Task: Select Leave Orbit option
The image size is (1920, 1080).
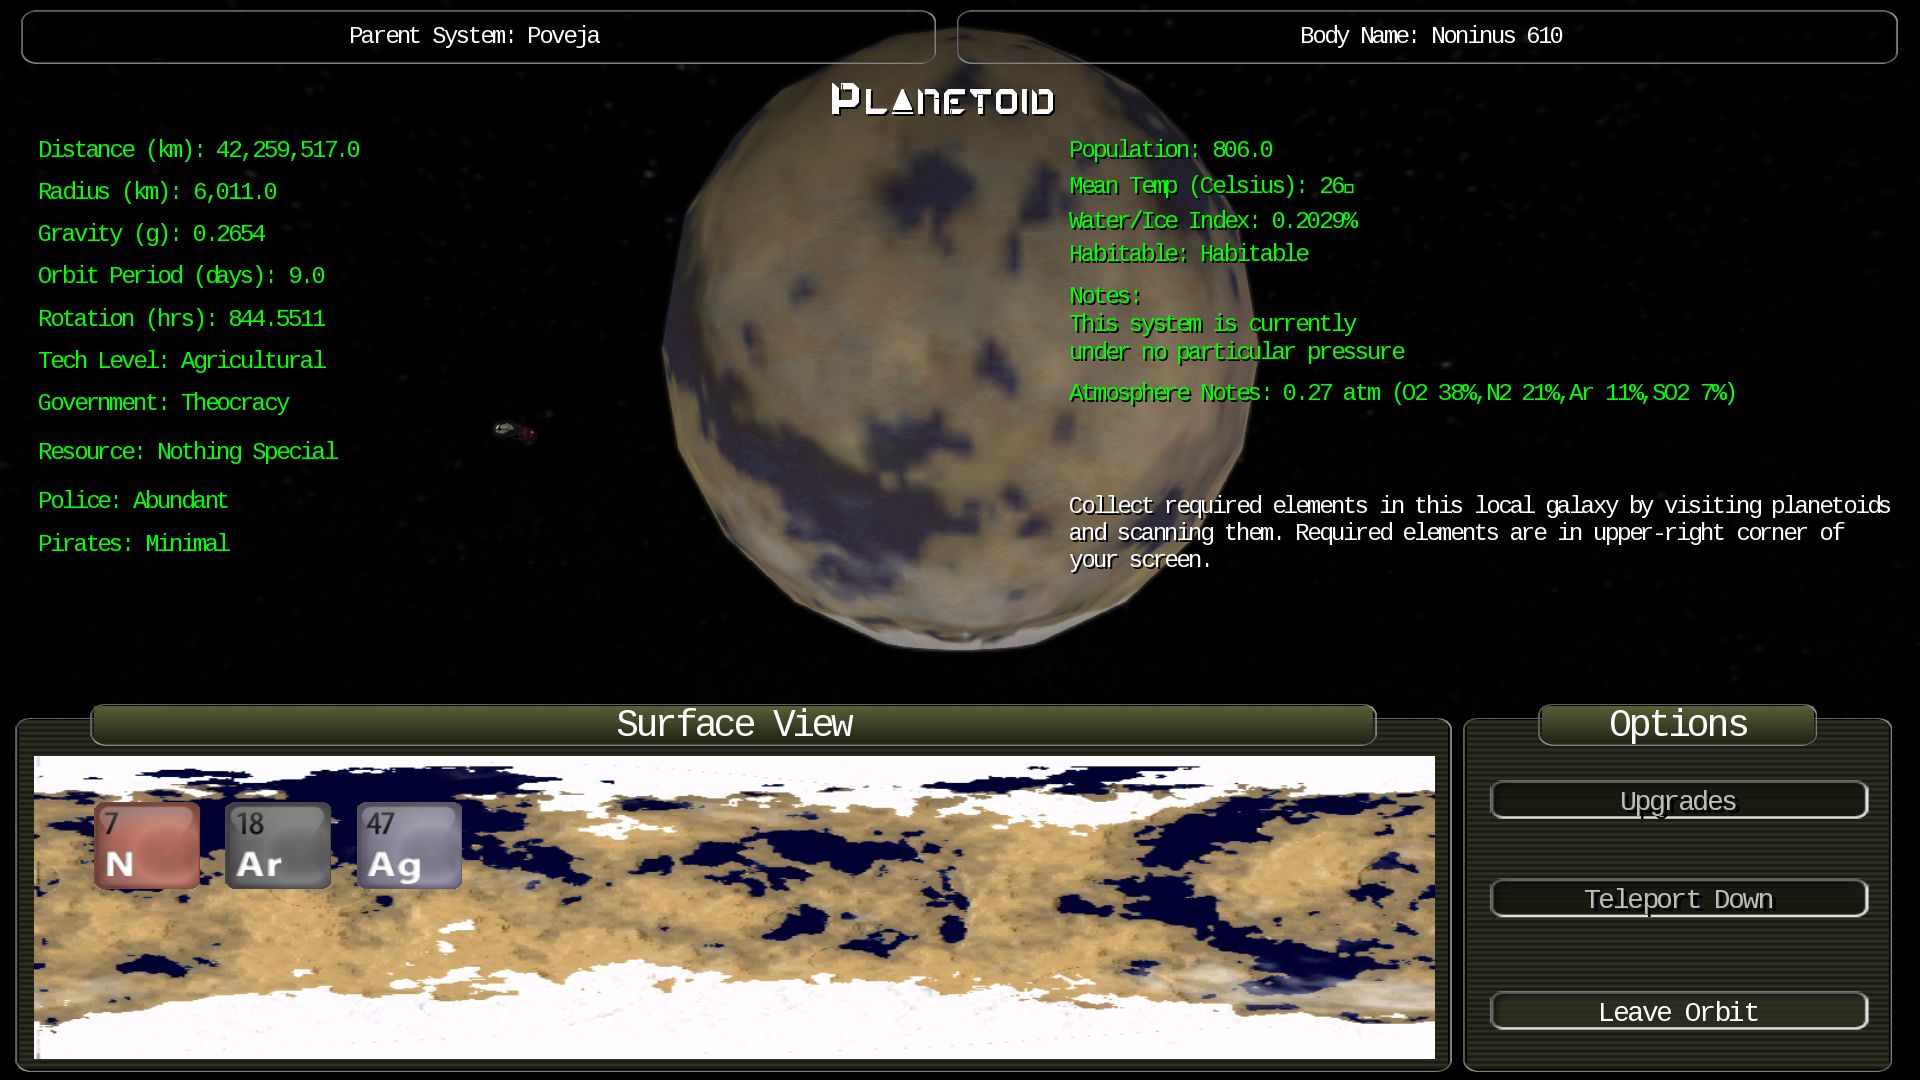Action: pyautogui.click(x=1677, y=1011)
